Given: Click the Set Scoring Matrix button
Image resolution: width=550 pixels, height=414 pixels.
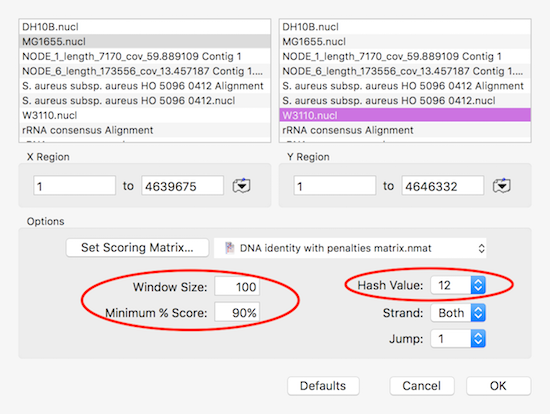Looking at the screenshot, I should 137,248.
